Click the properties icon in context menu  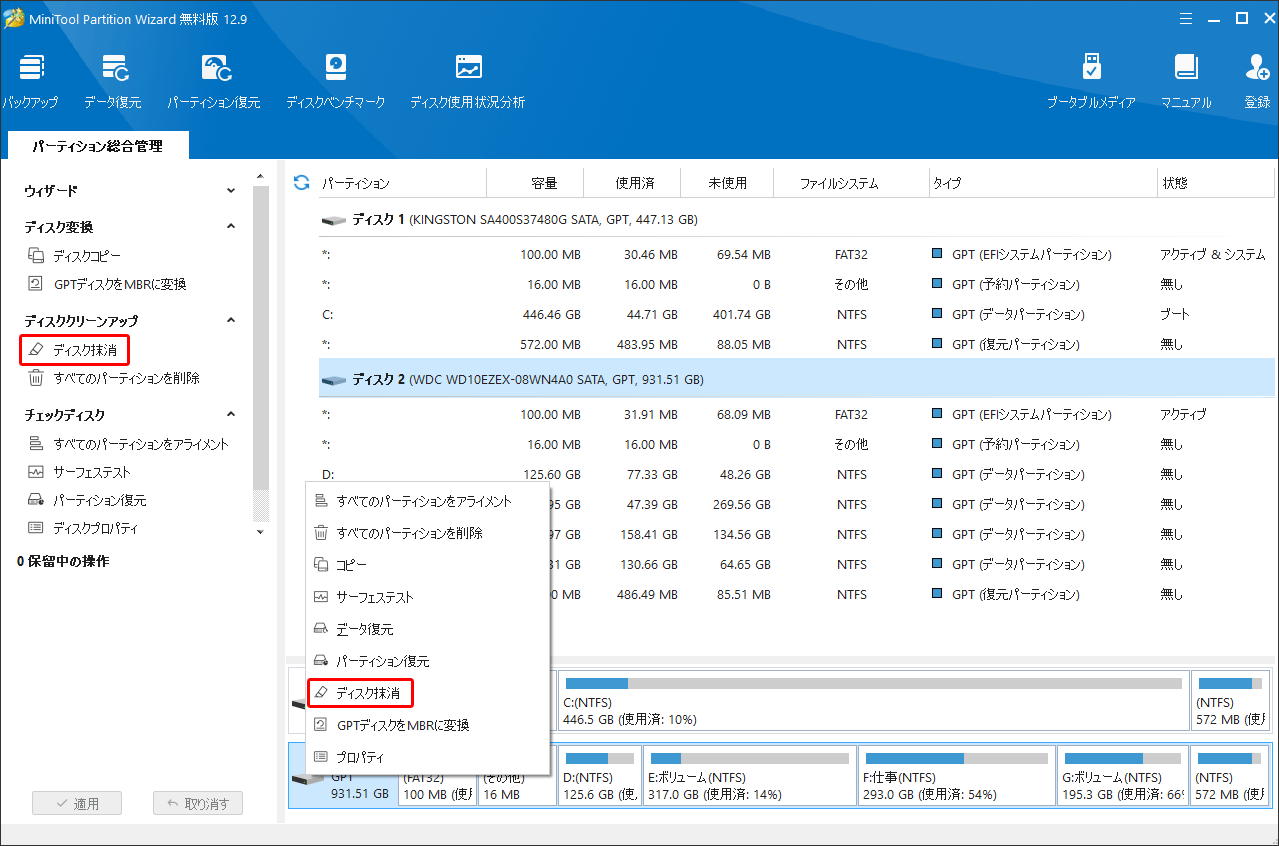pyautogui.click(x=321, y=757)
